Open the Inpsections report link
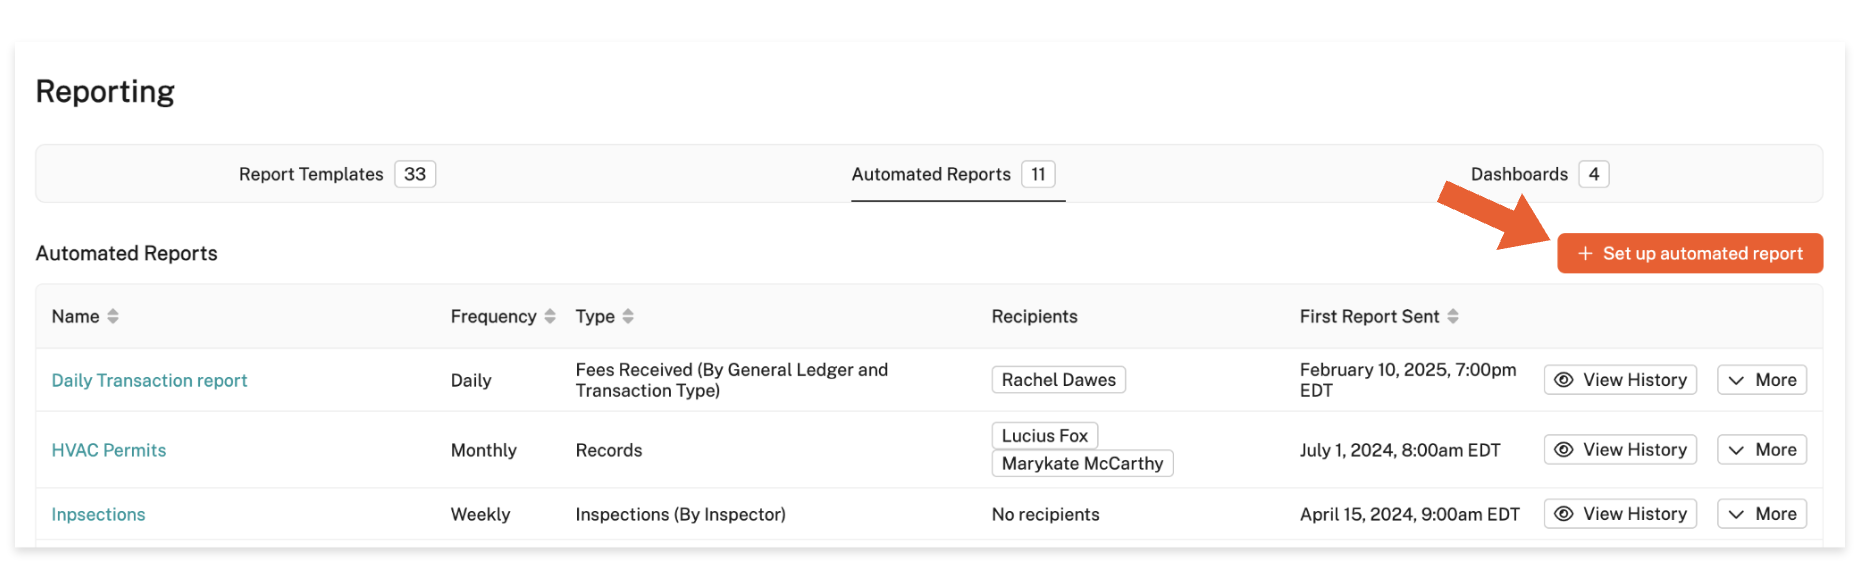This screenshot has height=576, width=1868. [98, 515]
